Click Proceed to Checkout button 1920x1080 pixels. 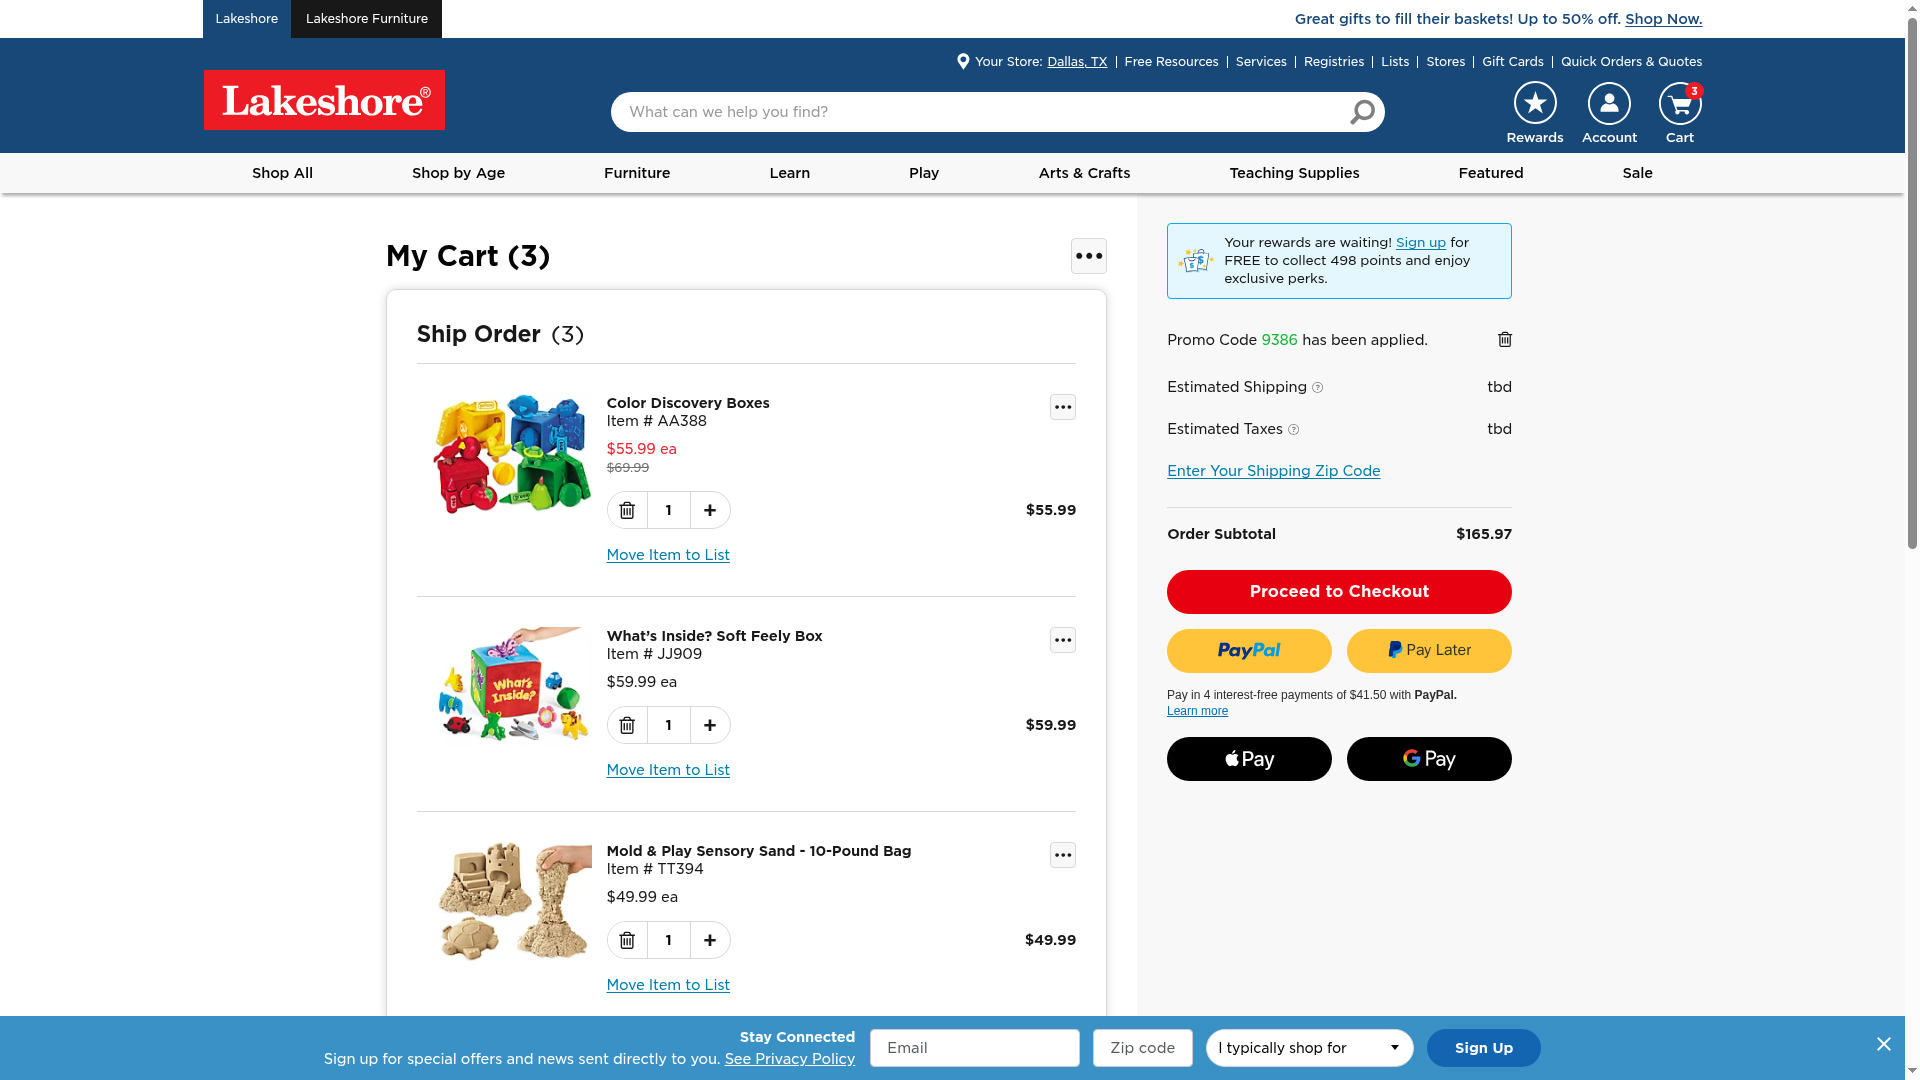click(1339, 592)
